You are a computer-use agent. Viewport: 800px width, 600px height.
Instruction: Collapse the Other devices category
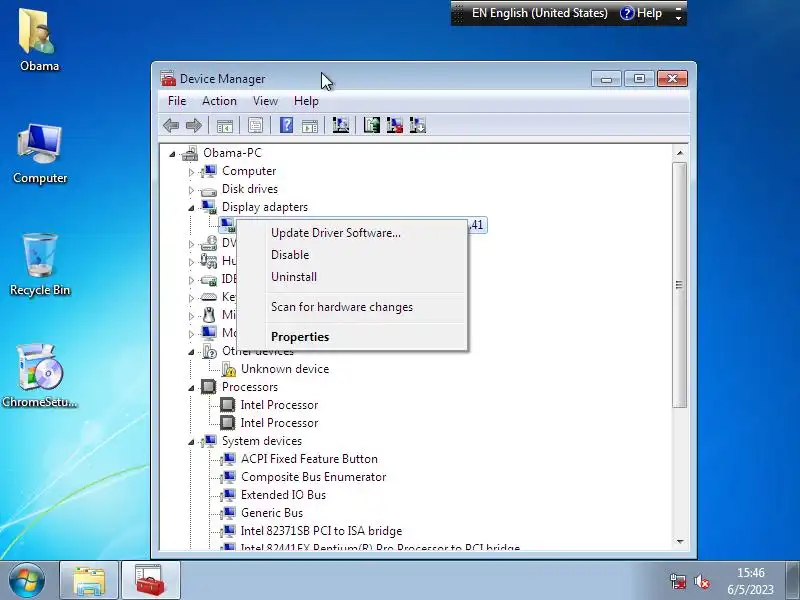pos(191,352)
